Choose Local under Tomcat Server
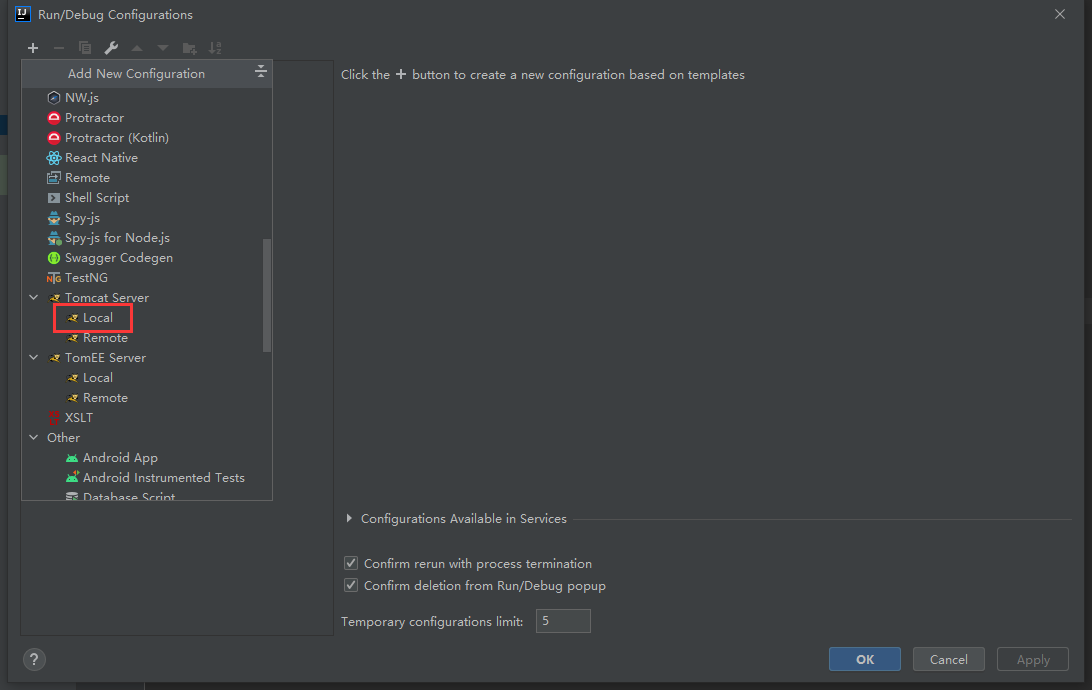1092x690 pixels. [98, 318]
